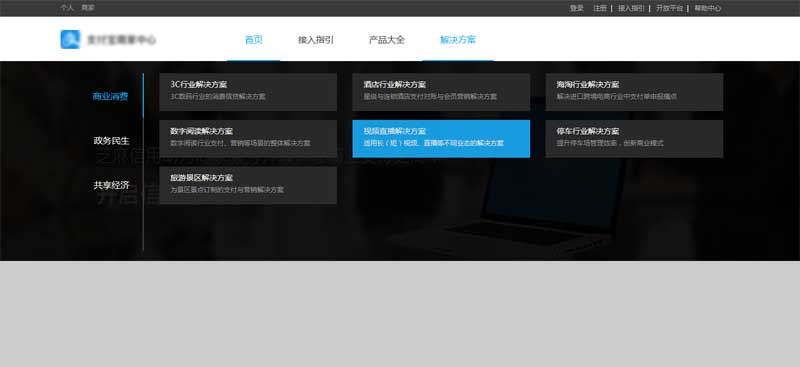The image size is (800, 367).
Task: Click the blue site logo icon
Action: coord(70,39)
